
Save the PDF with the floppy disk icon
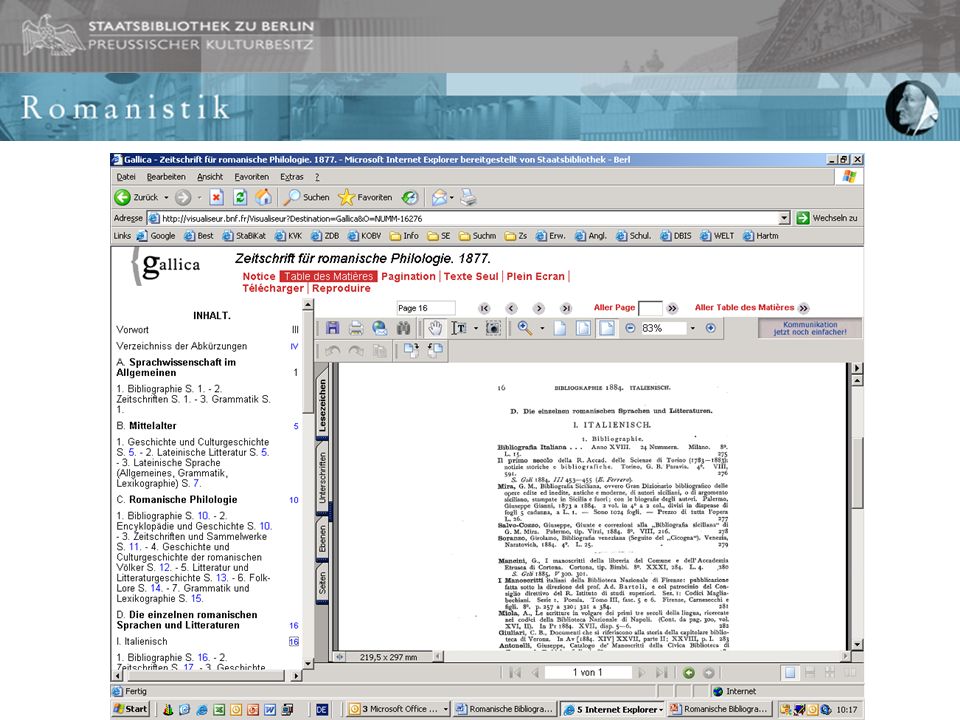[332, 328]
